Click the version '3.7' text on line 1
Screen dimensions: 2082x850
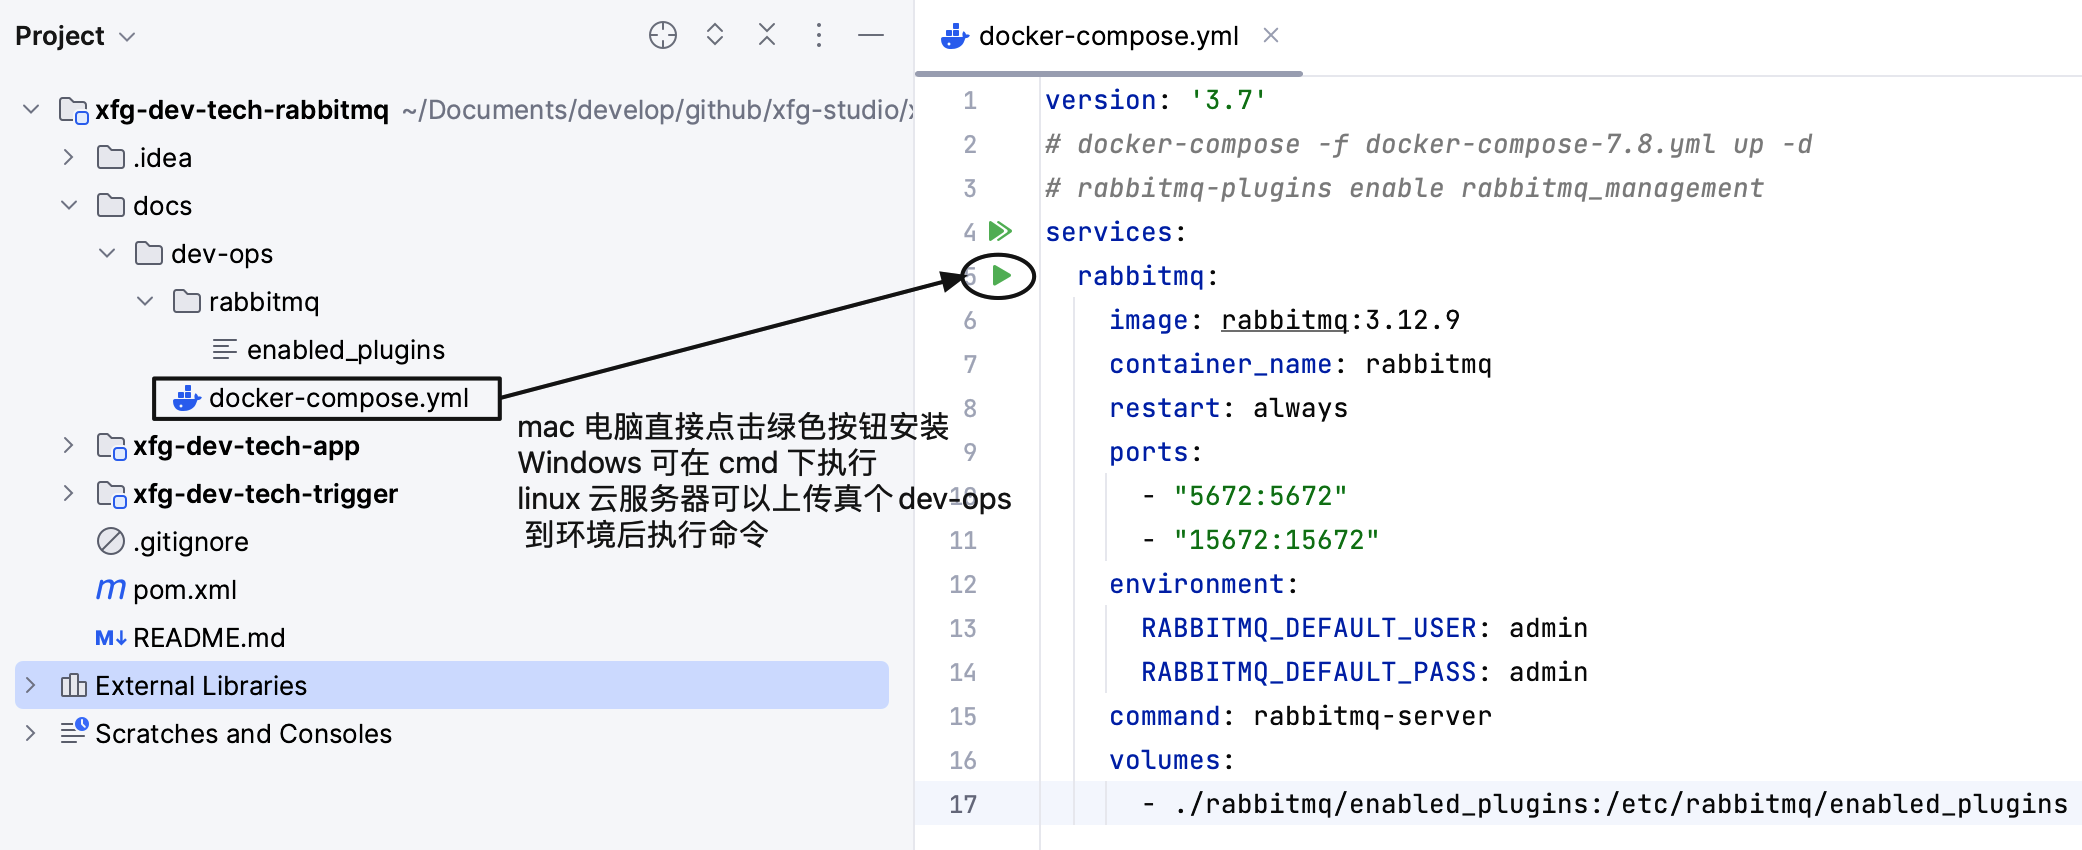coord(1156,100)
